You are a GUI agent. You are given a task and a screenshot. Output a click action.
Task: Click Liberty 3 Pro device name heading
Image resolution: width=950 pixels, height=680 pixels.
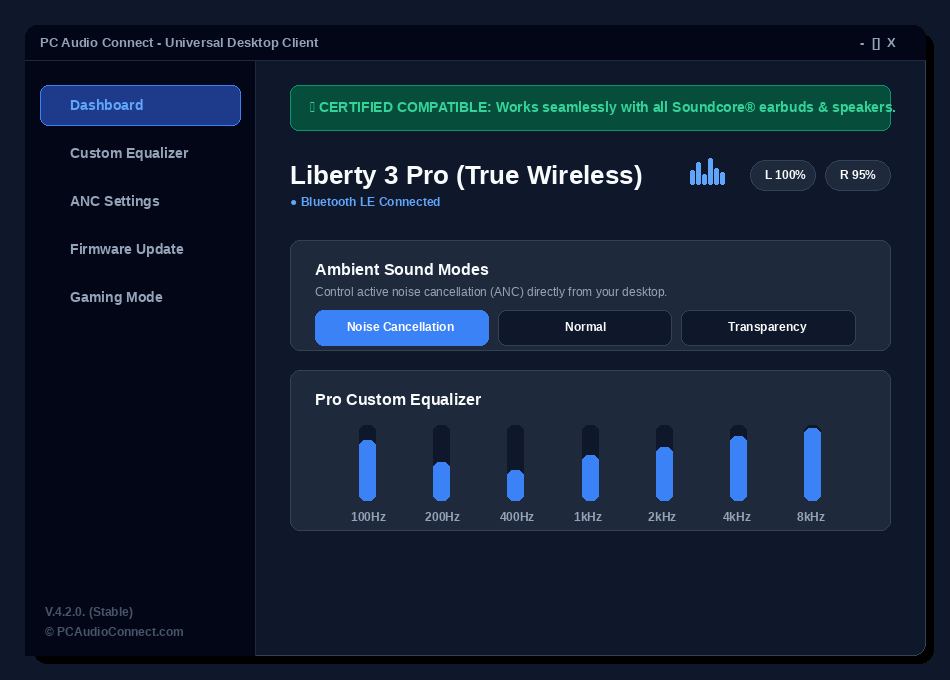[x=466, y=175]
